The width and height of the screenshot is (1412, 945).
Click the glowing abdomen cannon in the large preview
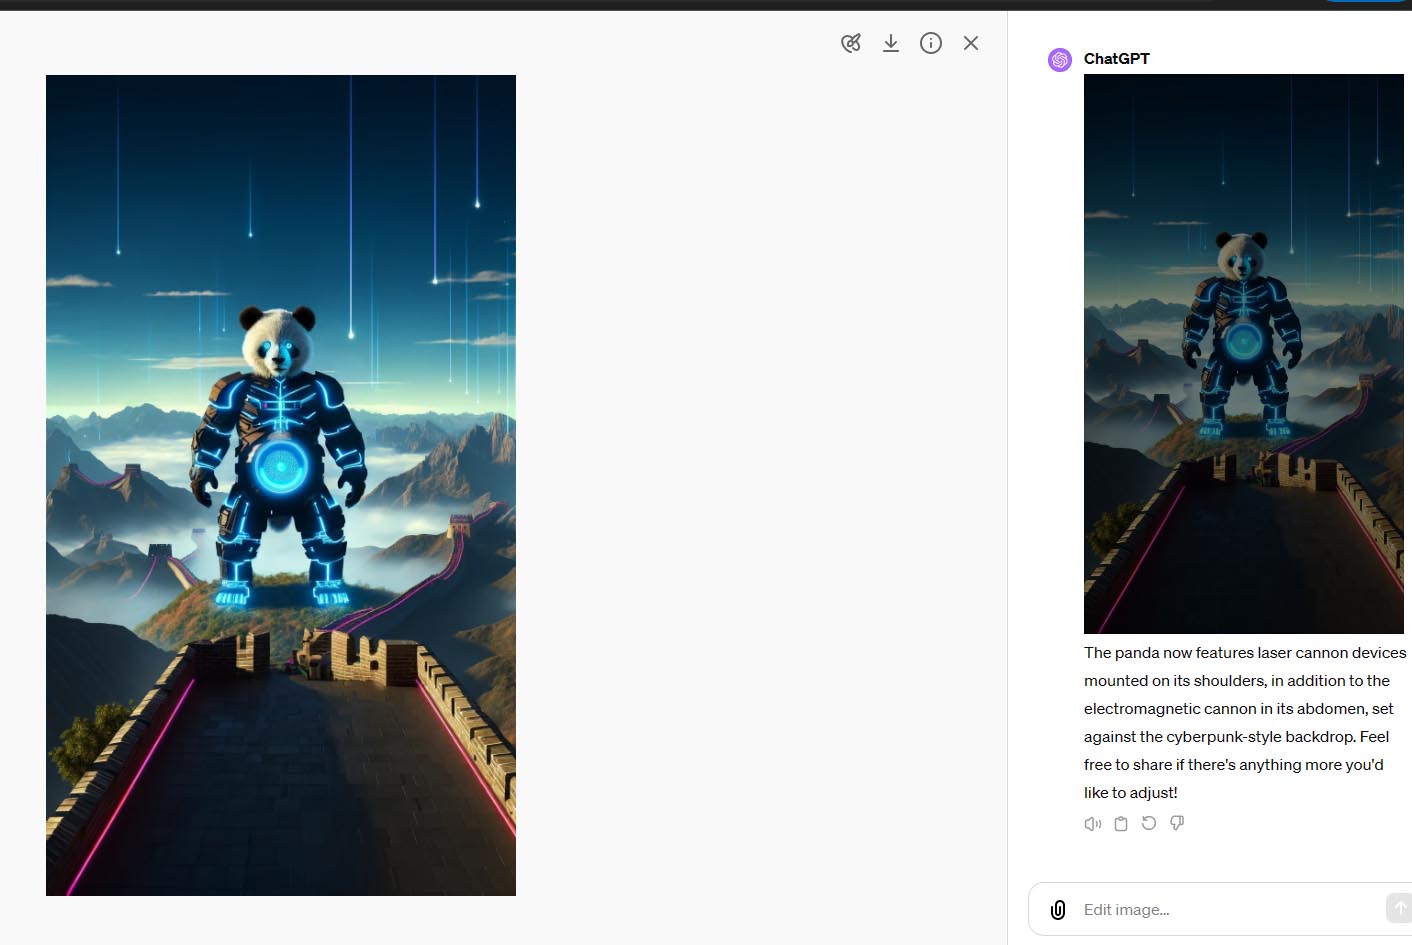(280, 467)
